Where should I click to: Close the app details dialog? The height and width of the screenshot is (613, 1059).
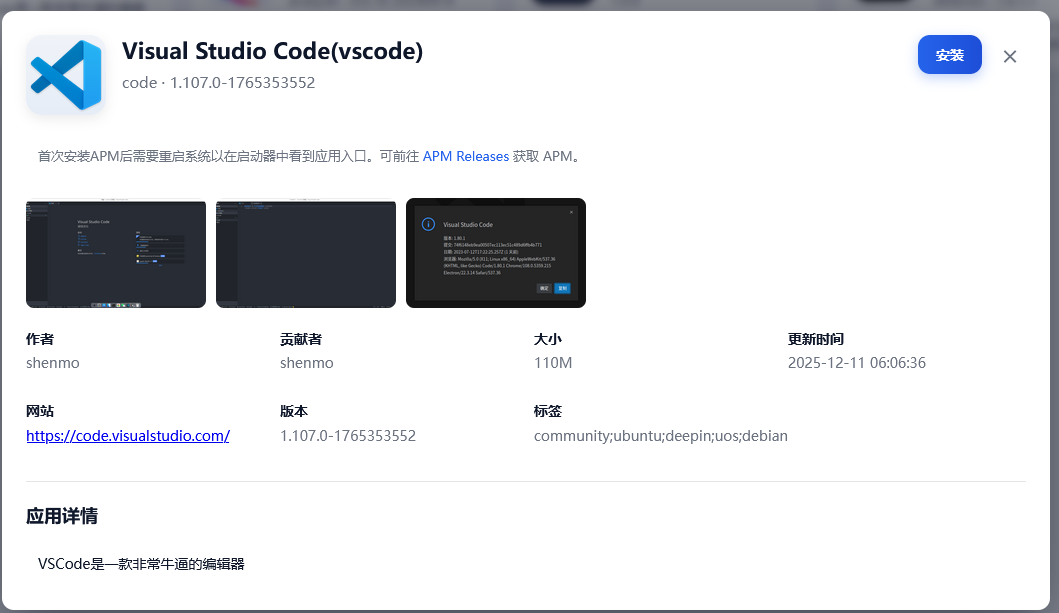coord(1010,57)
